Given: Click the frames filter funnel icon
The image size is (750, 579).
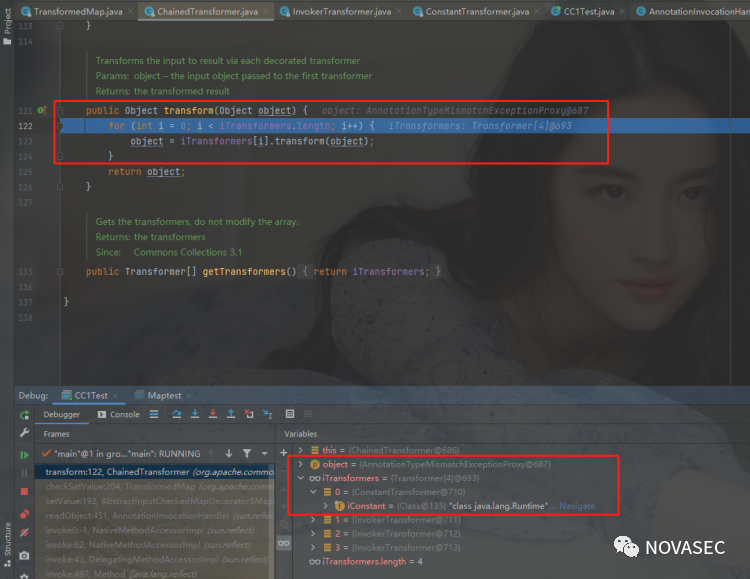Looking at the screenshot, I should pos(247,454).
